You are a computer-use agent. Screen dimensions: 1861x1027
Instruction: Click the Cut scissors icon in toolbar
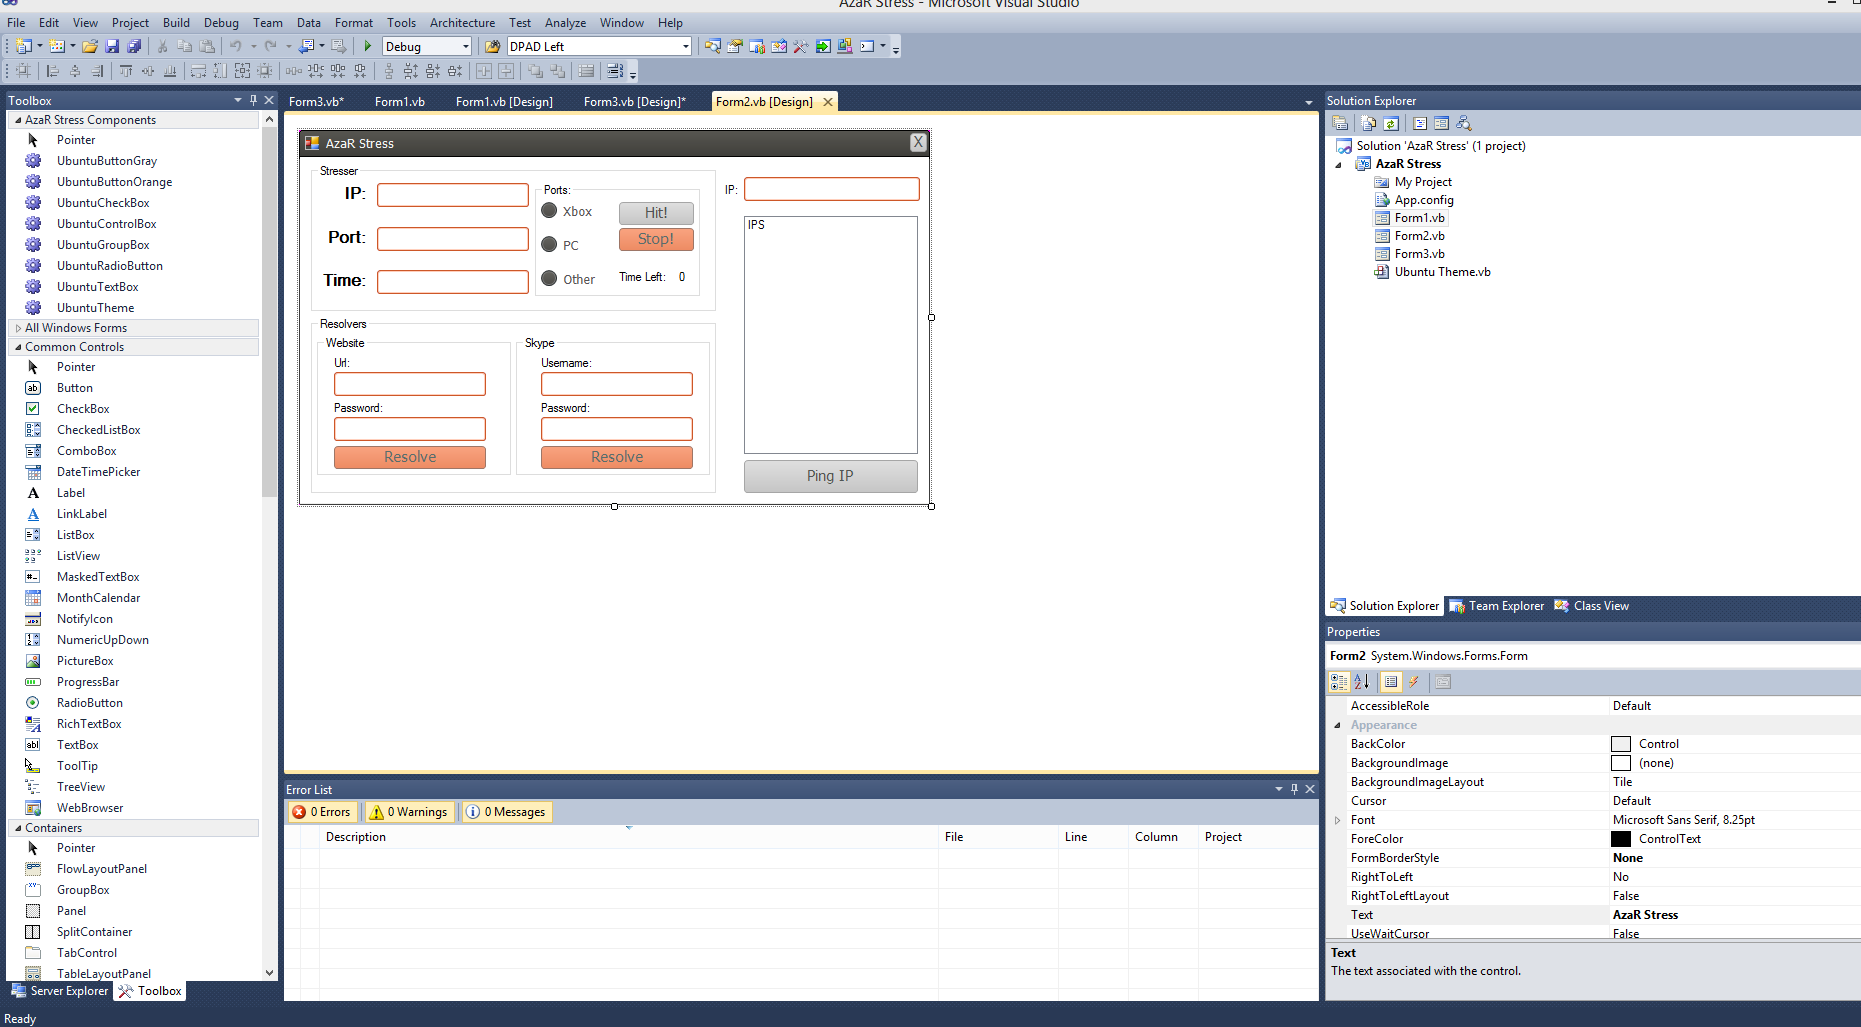(162, 46)
